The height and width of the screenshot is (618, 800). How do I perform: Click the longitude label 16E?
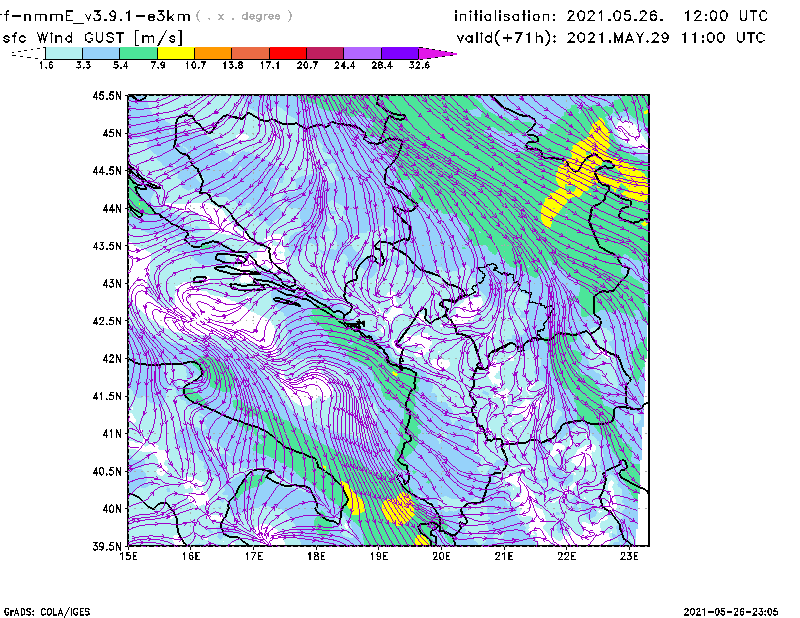click(x=191, y=556)
